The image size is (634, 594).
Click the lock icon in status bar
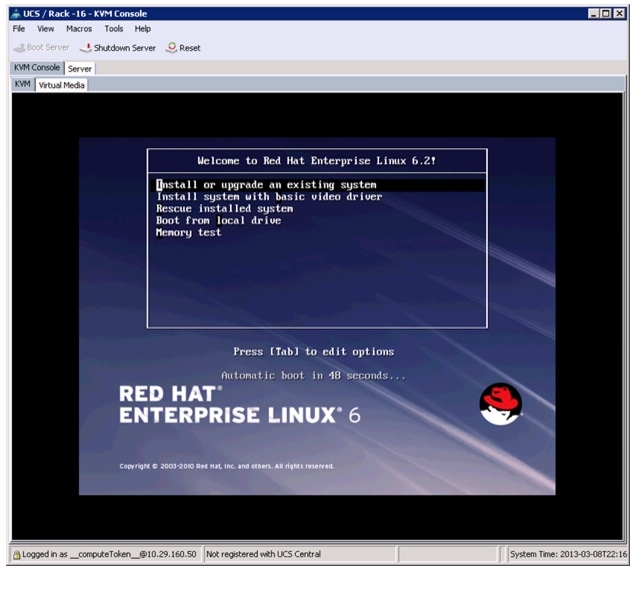[17, 555]
